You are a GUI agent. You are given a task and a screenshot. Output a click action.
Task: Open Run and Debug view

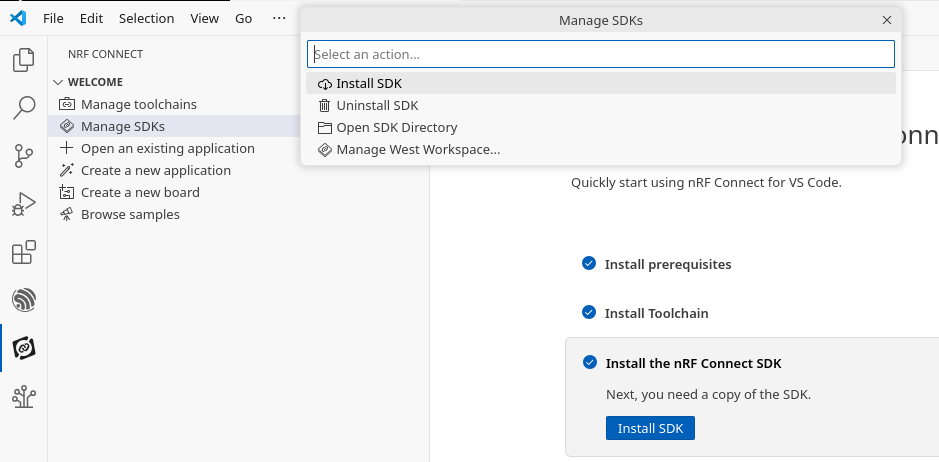pos(23,204)
